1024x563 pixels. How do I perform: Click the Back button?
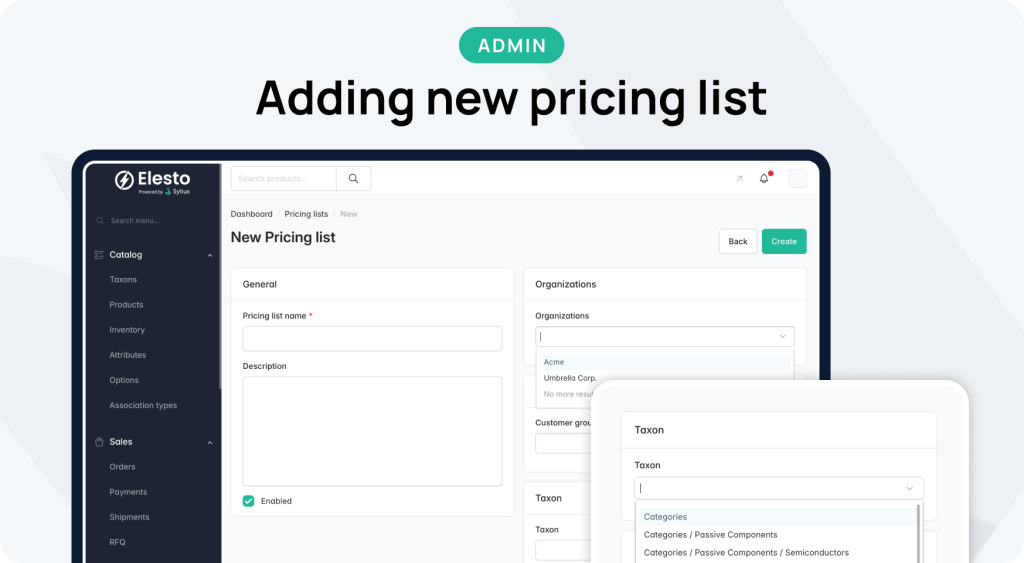click(x=738, y=241)
